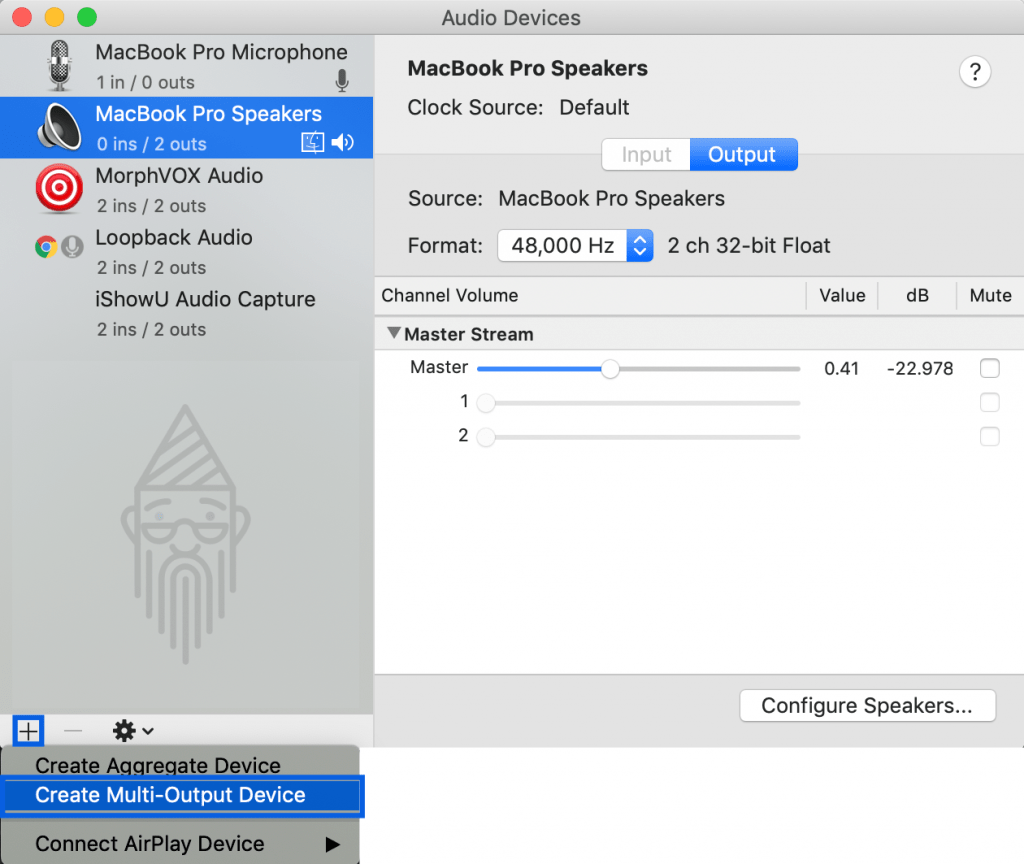Open Connect AirPlay Device submenu

[x=180, y=844]
